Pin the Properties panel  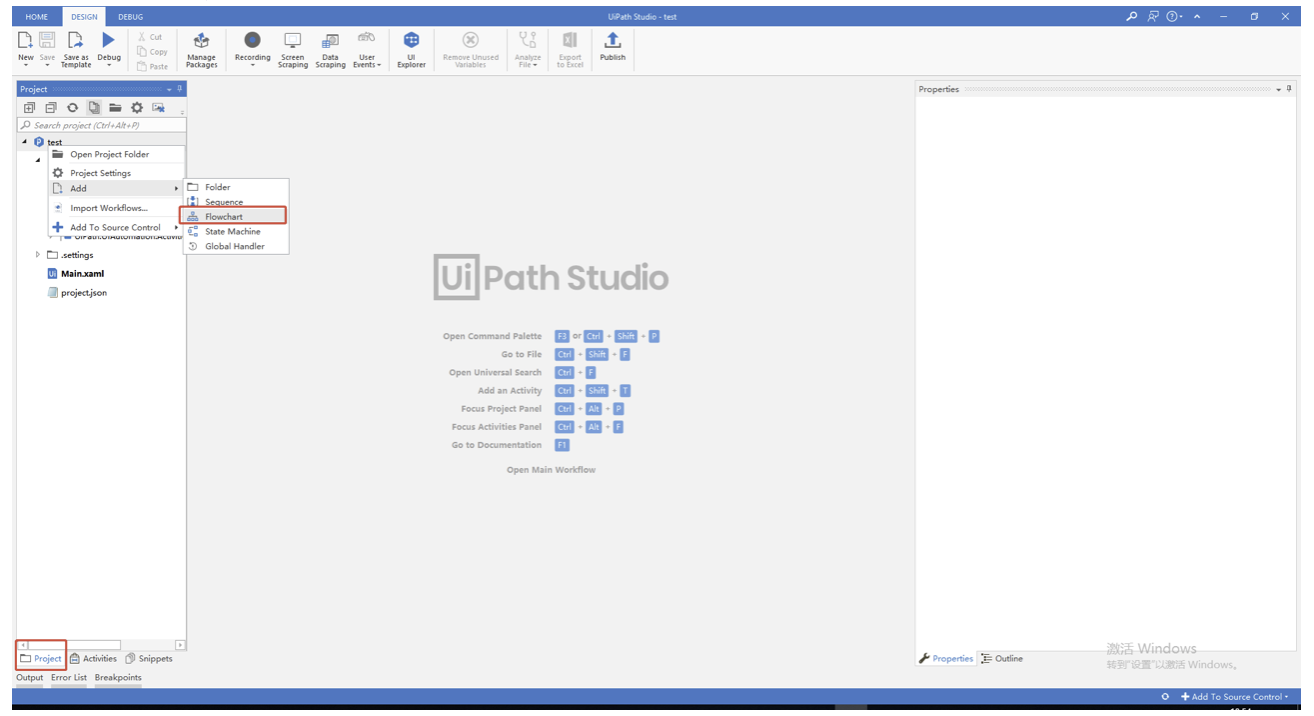pyautogui.click(x=1289, y=89)
